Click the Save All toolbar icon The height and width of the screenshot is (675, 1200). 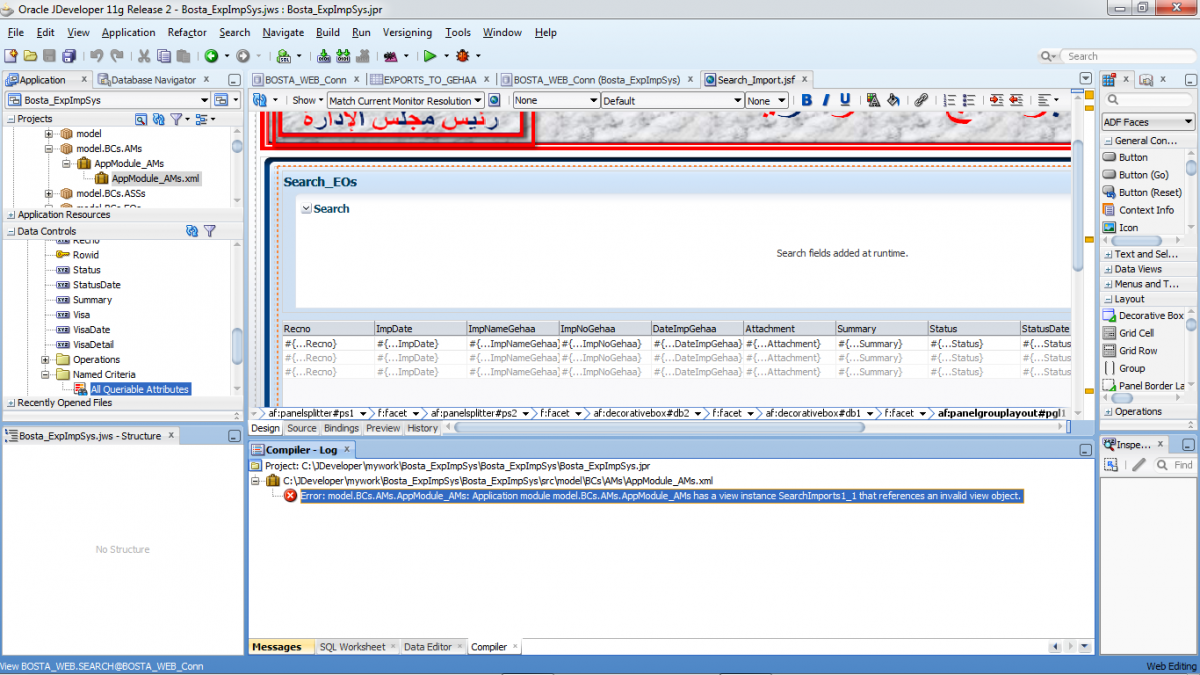69,56
